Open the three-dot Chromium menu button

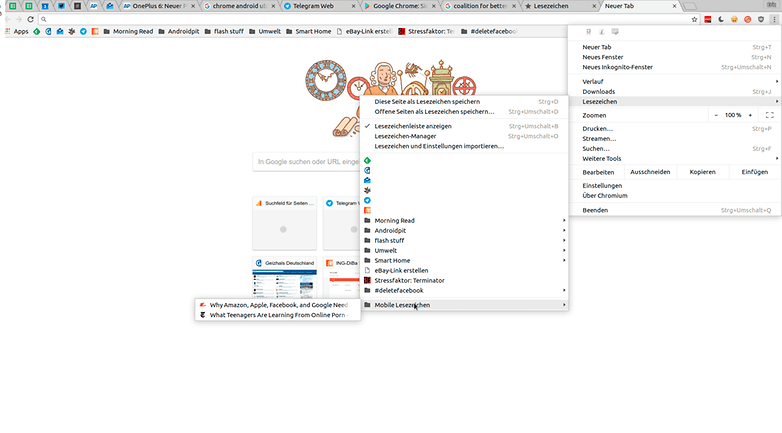pyautogui.click(x=774, y=19)
